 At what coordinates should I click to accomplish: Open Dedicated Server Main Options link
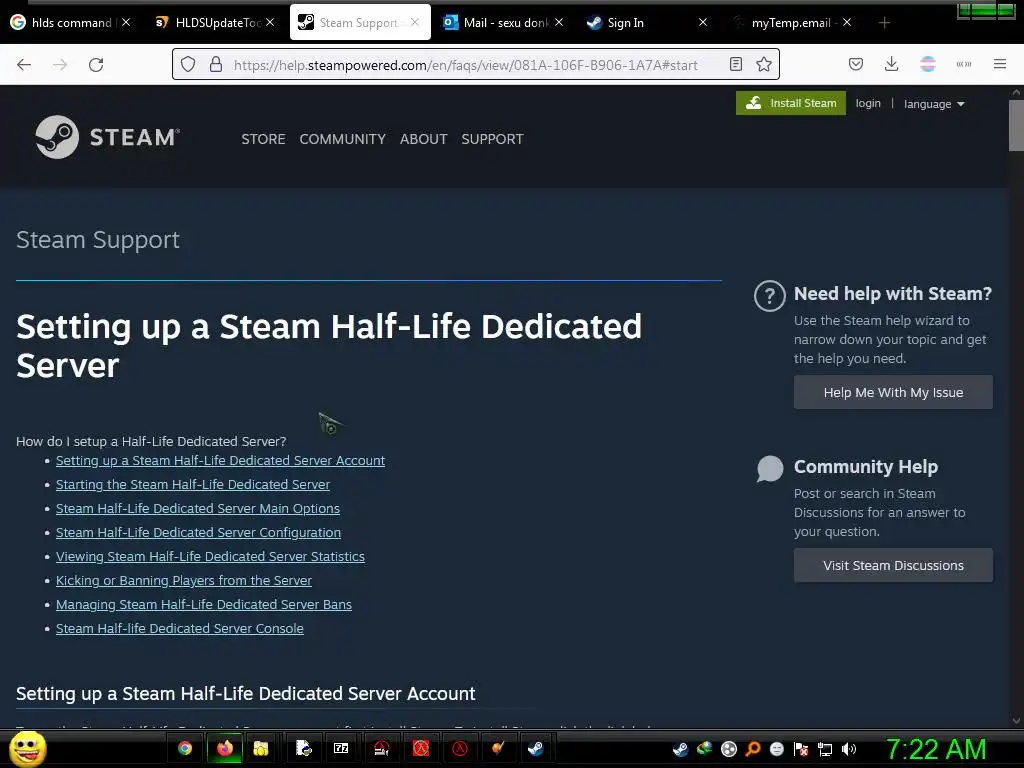coord(197,508)
